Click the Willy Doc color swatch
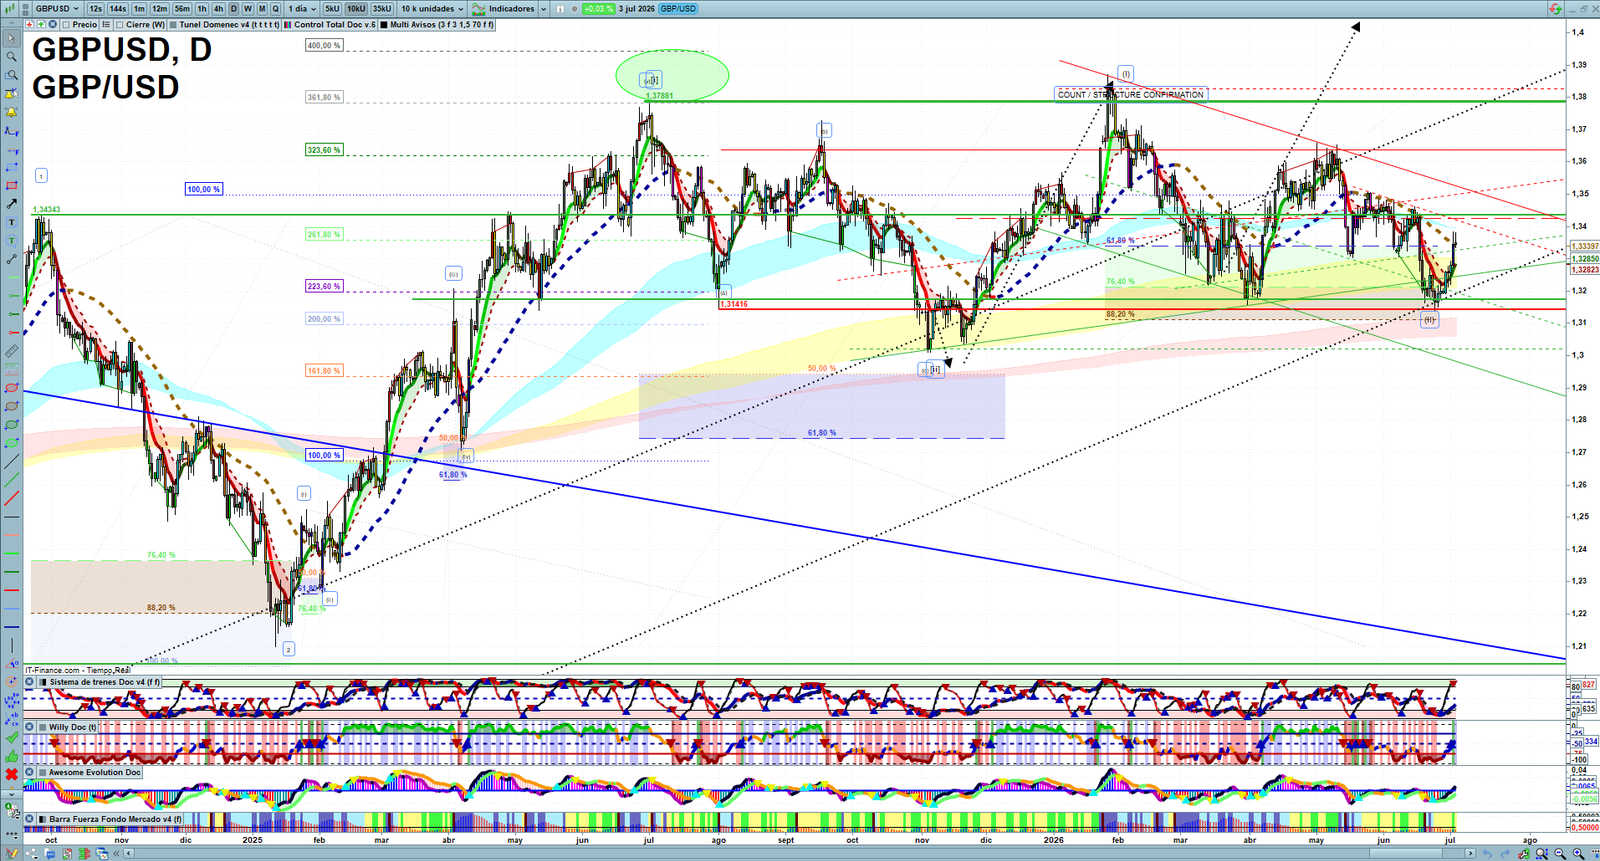The image size is (1600, 861). [43, 727]
